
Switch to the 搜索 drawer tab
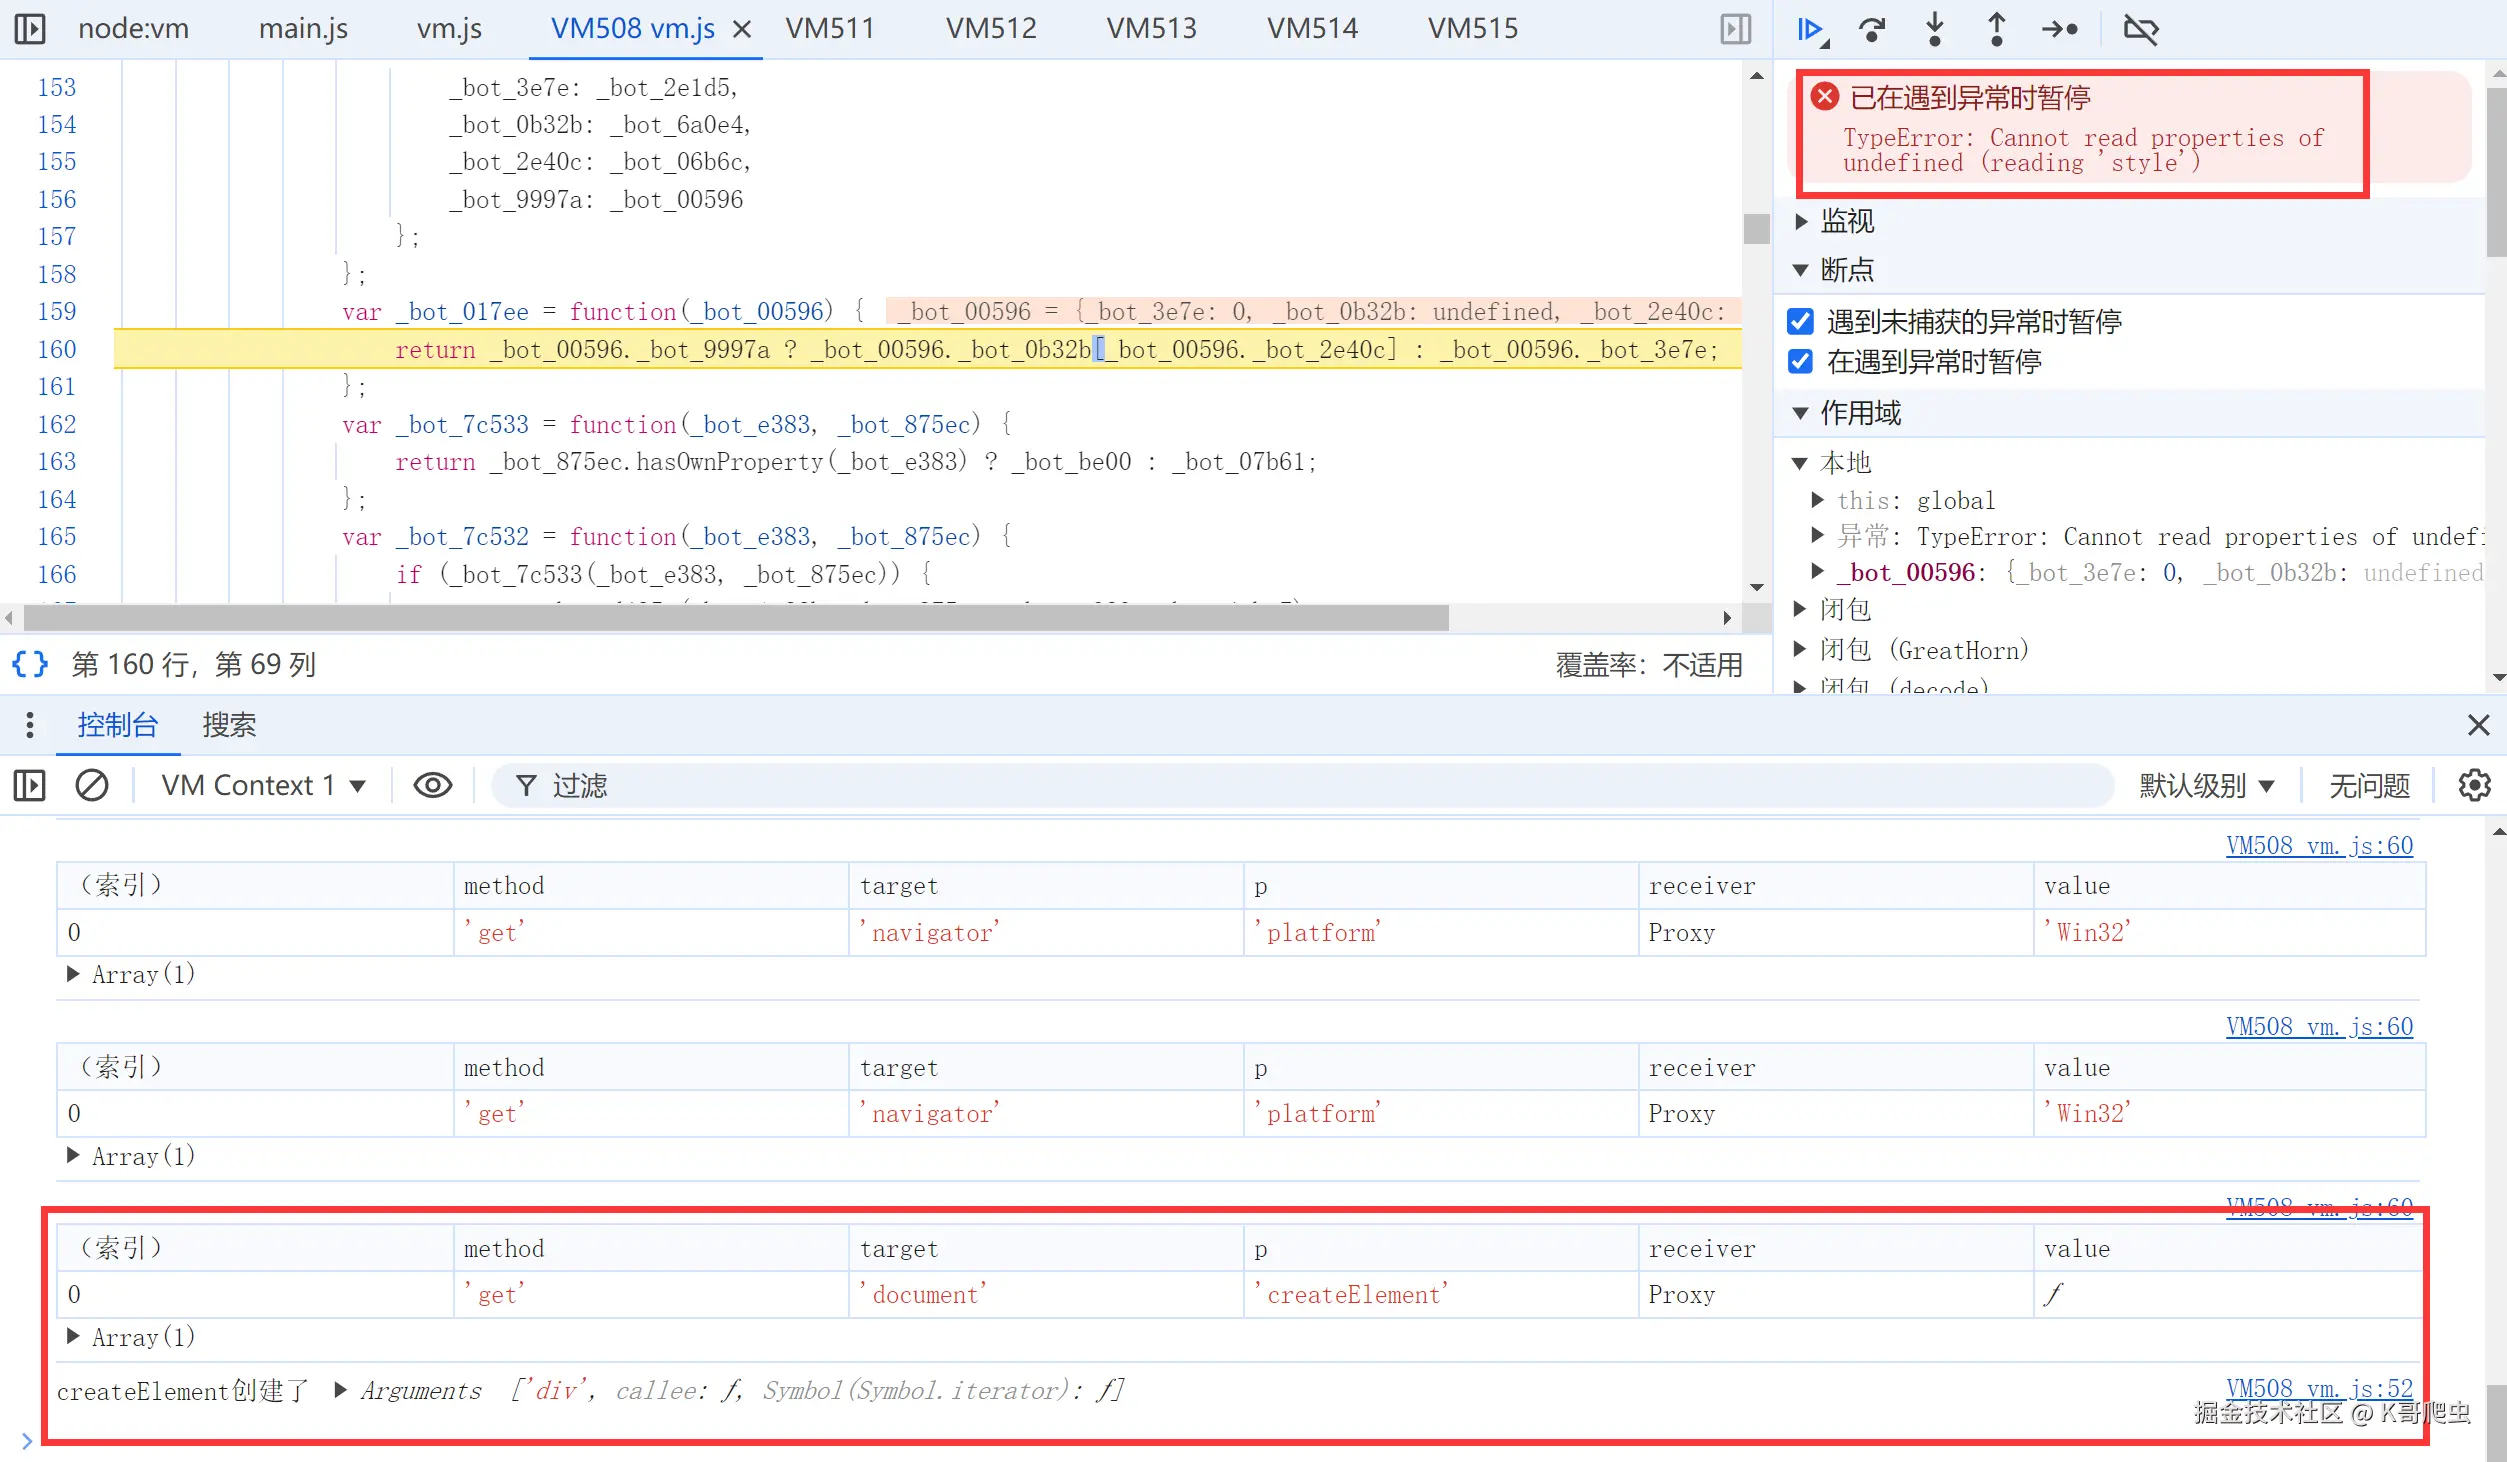[x=229, y=725]
